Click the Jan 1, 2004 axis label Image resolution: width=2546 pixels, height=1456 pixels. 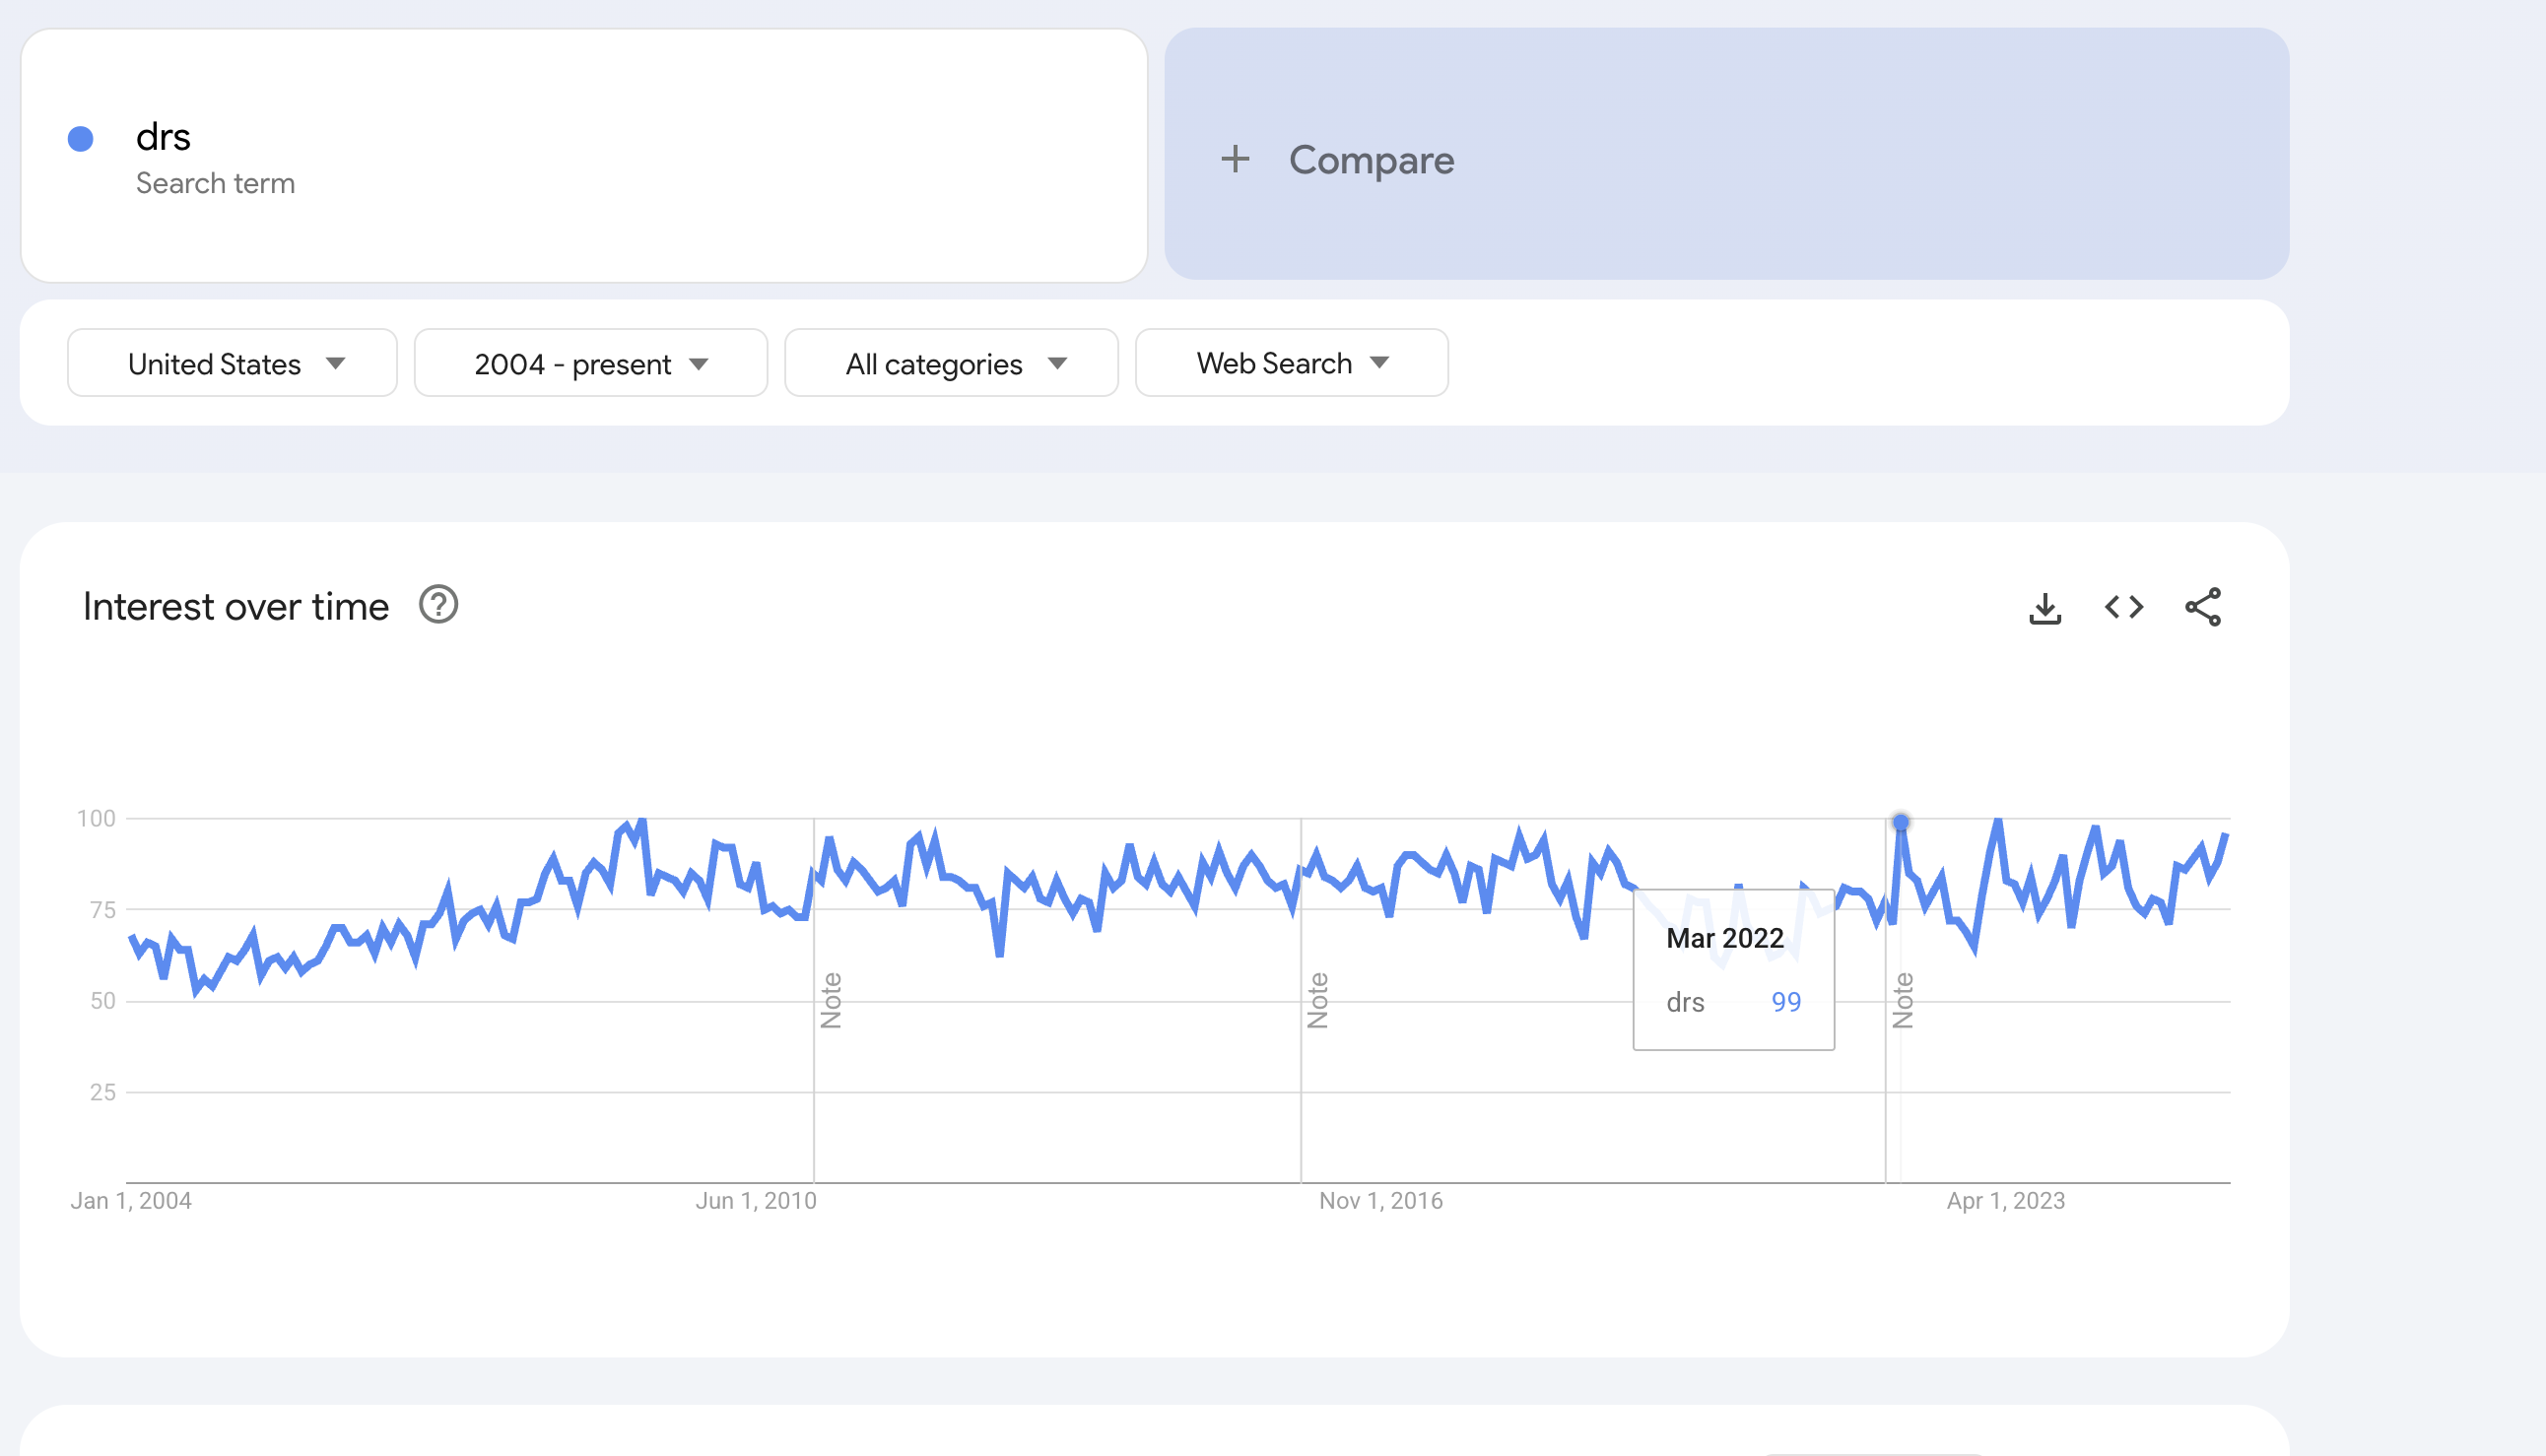point(131,1201)
